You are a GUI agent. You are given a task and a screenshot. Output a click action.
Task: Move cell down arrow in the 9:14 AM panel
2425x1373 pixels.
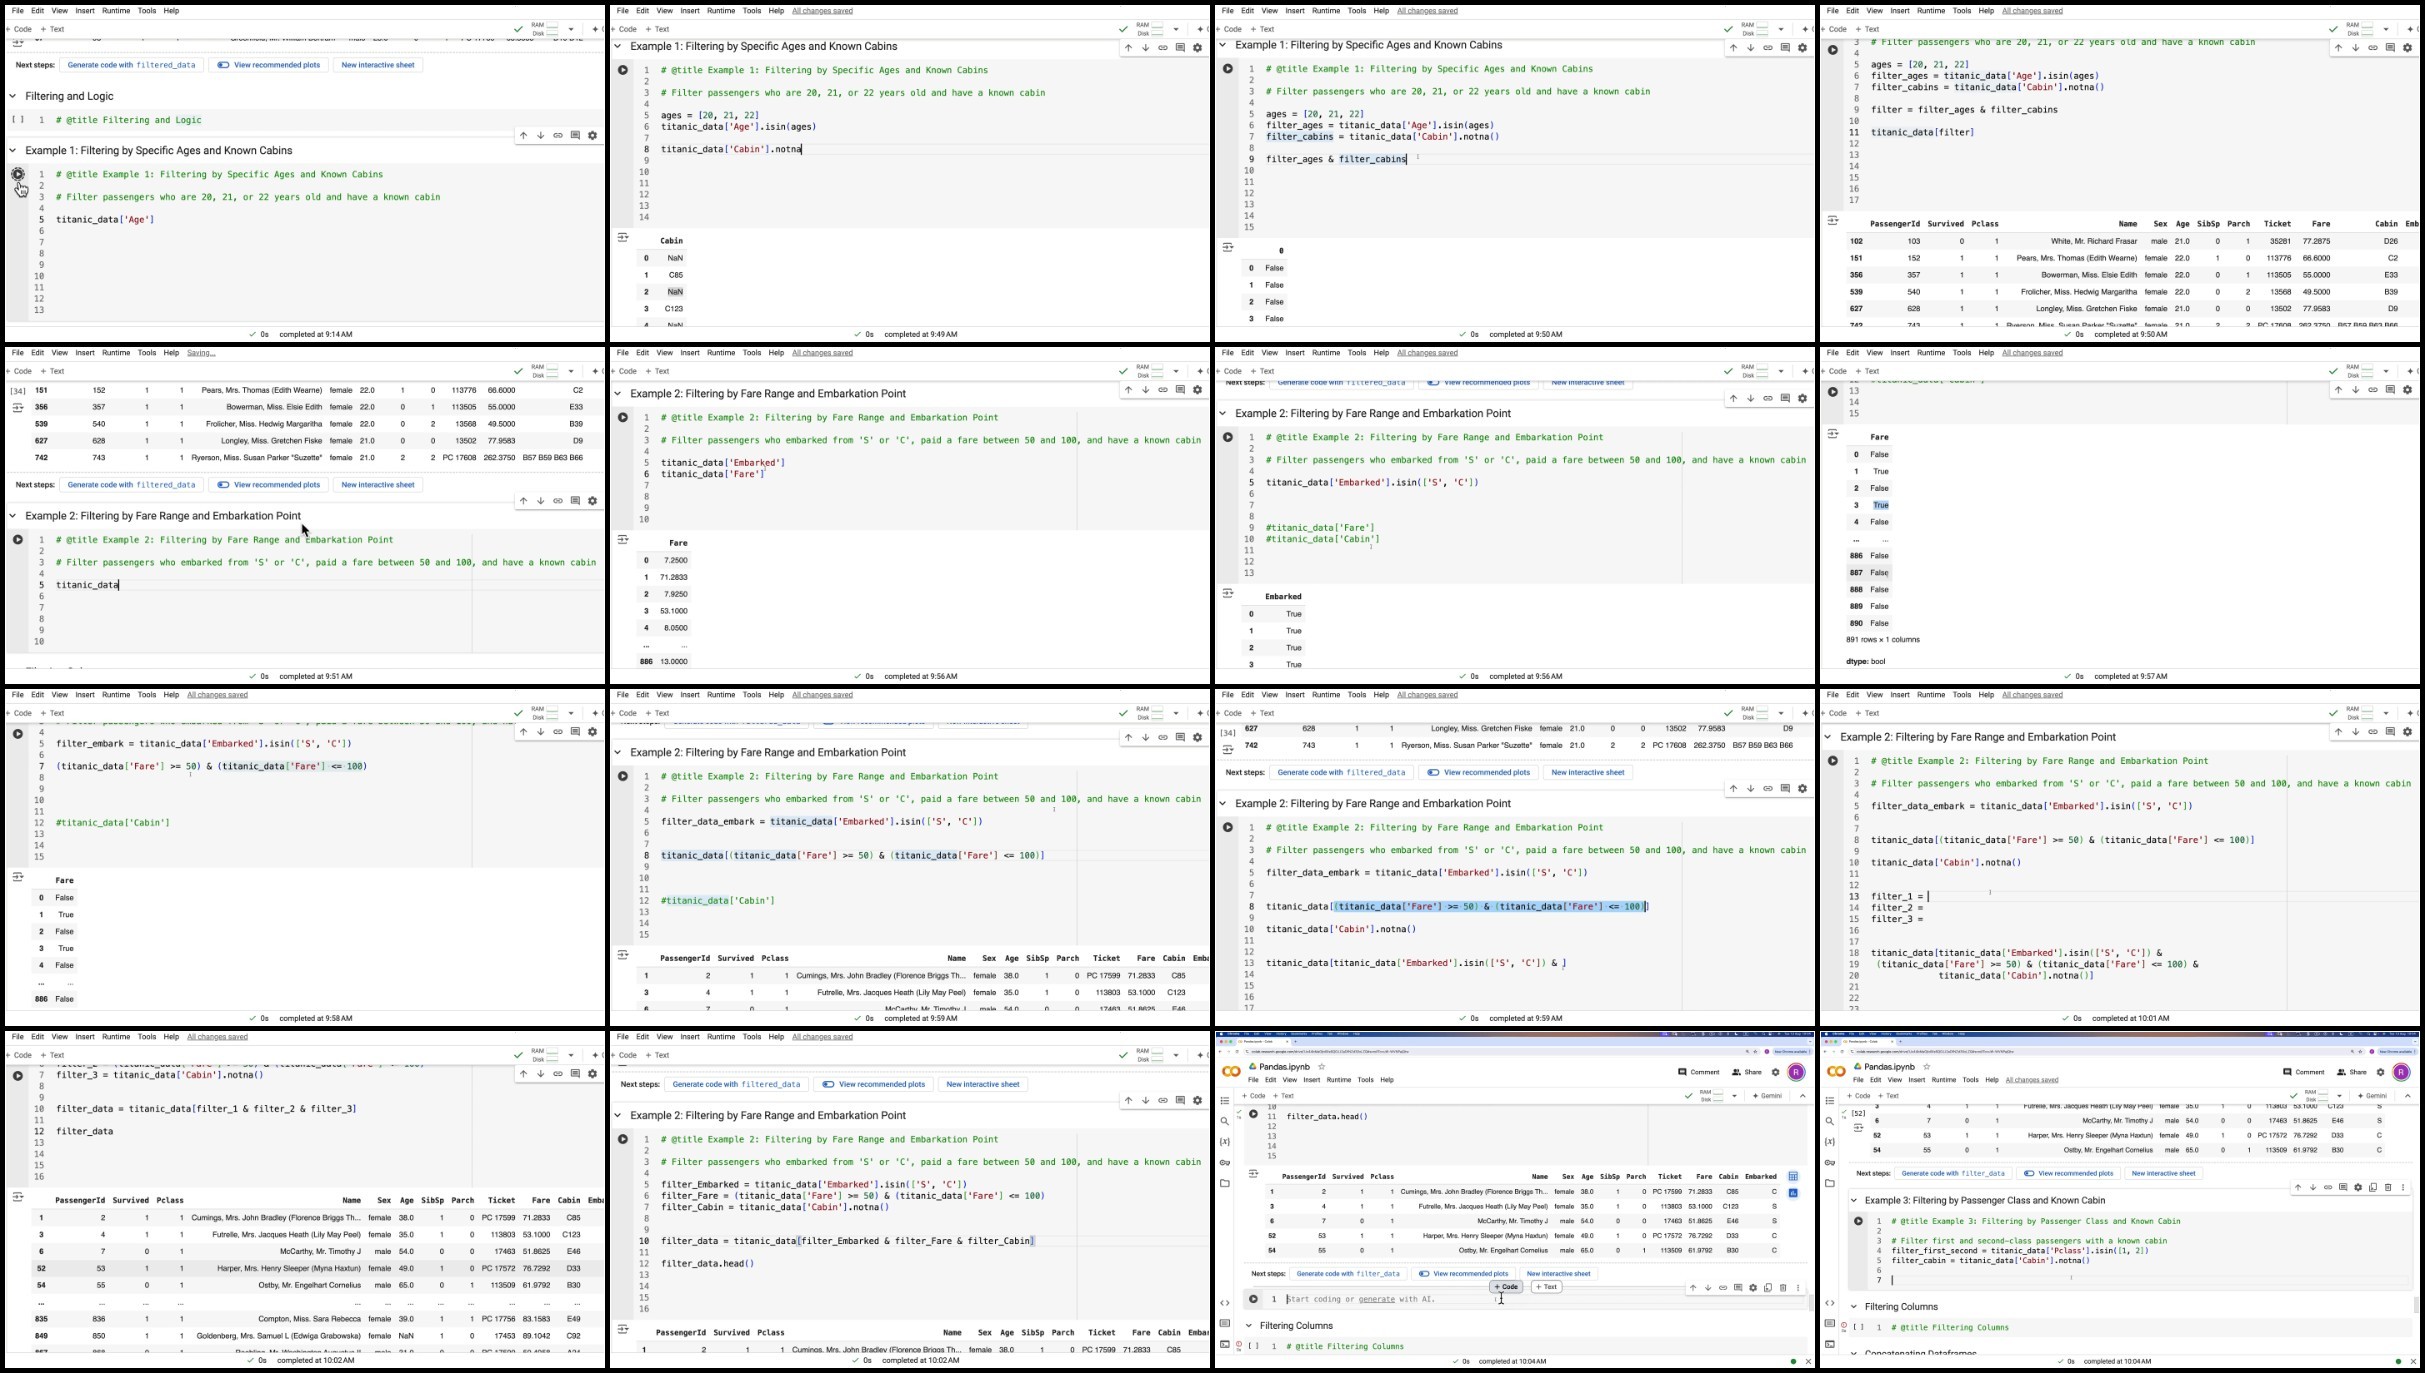tap(540, 135)
